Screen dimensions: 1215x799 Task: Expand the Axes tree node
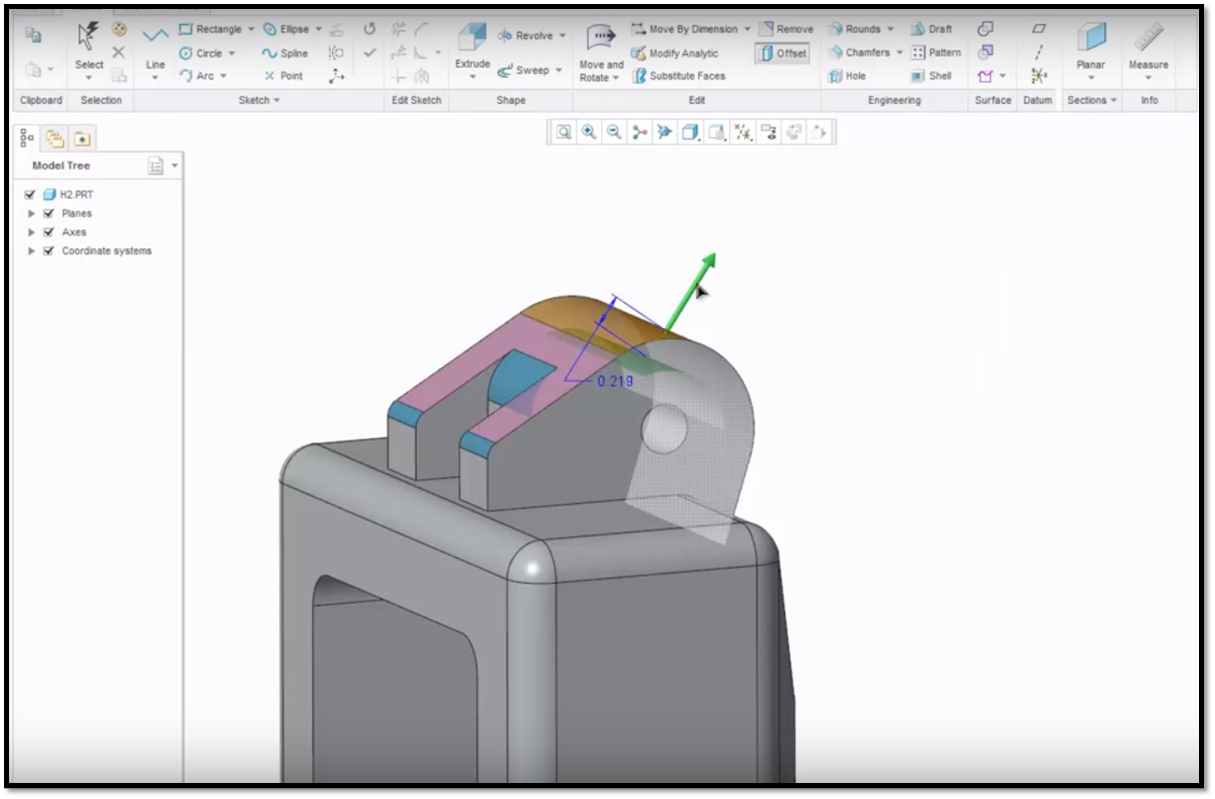pos(32,232)
